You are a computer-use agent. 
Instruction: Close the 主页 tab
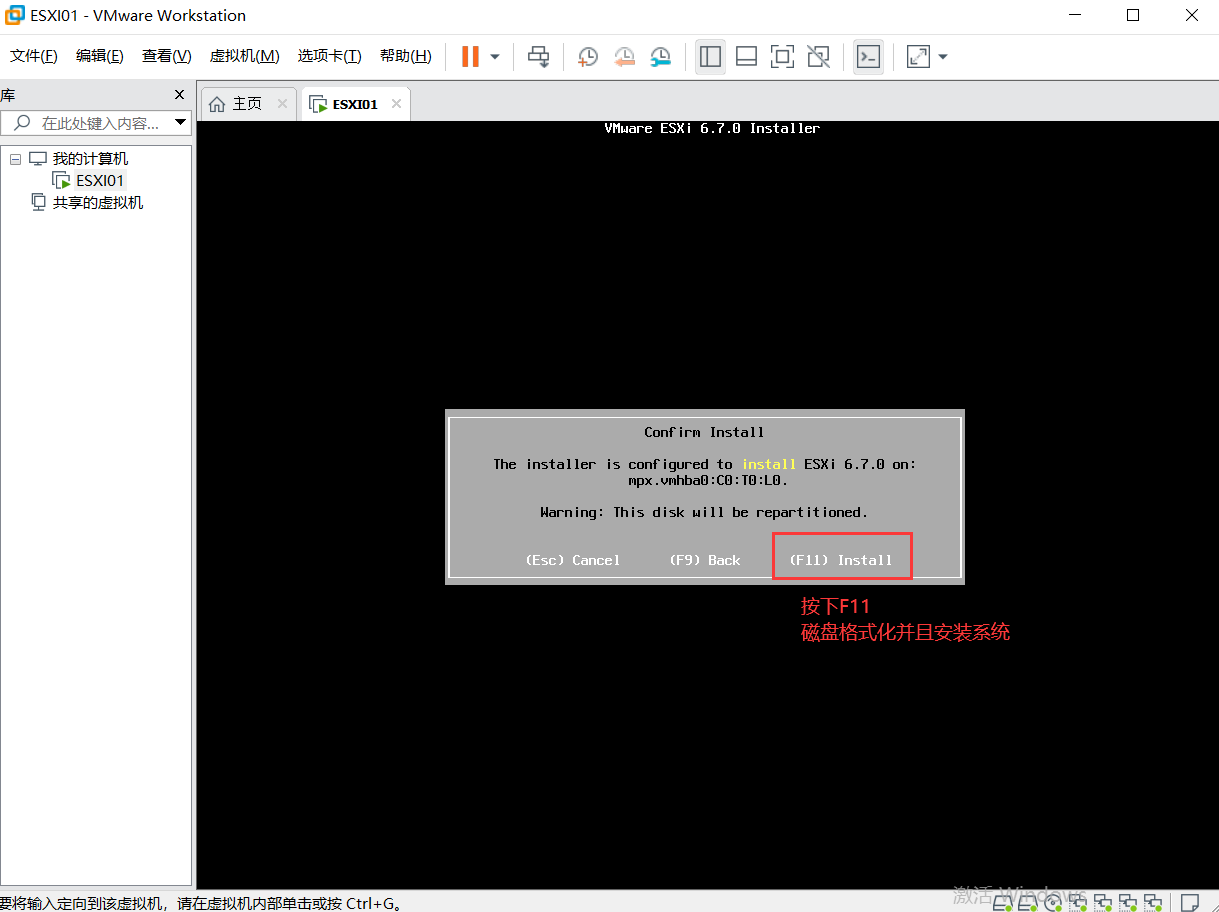point(282,103)
